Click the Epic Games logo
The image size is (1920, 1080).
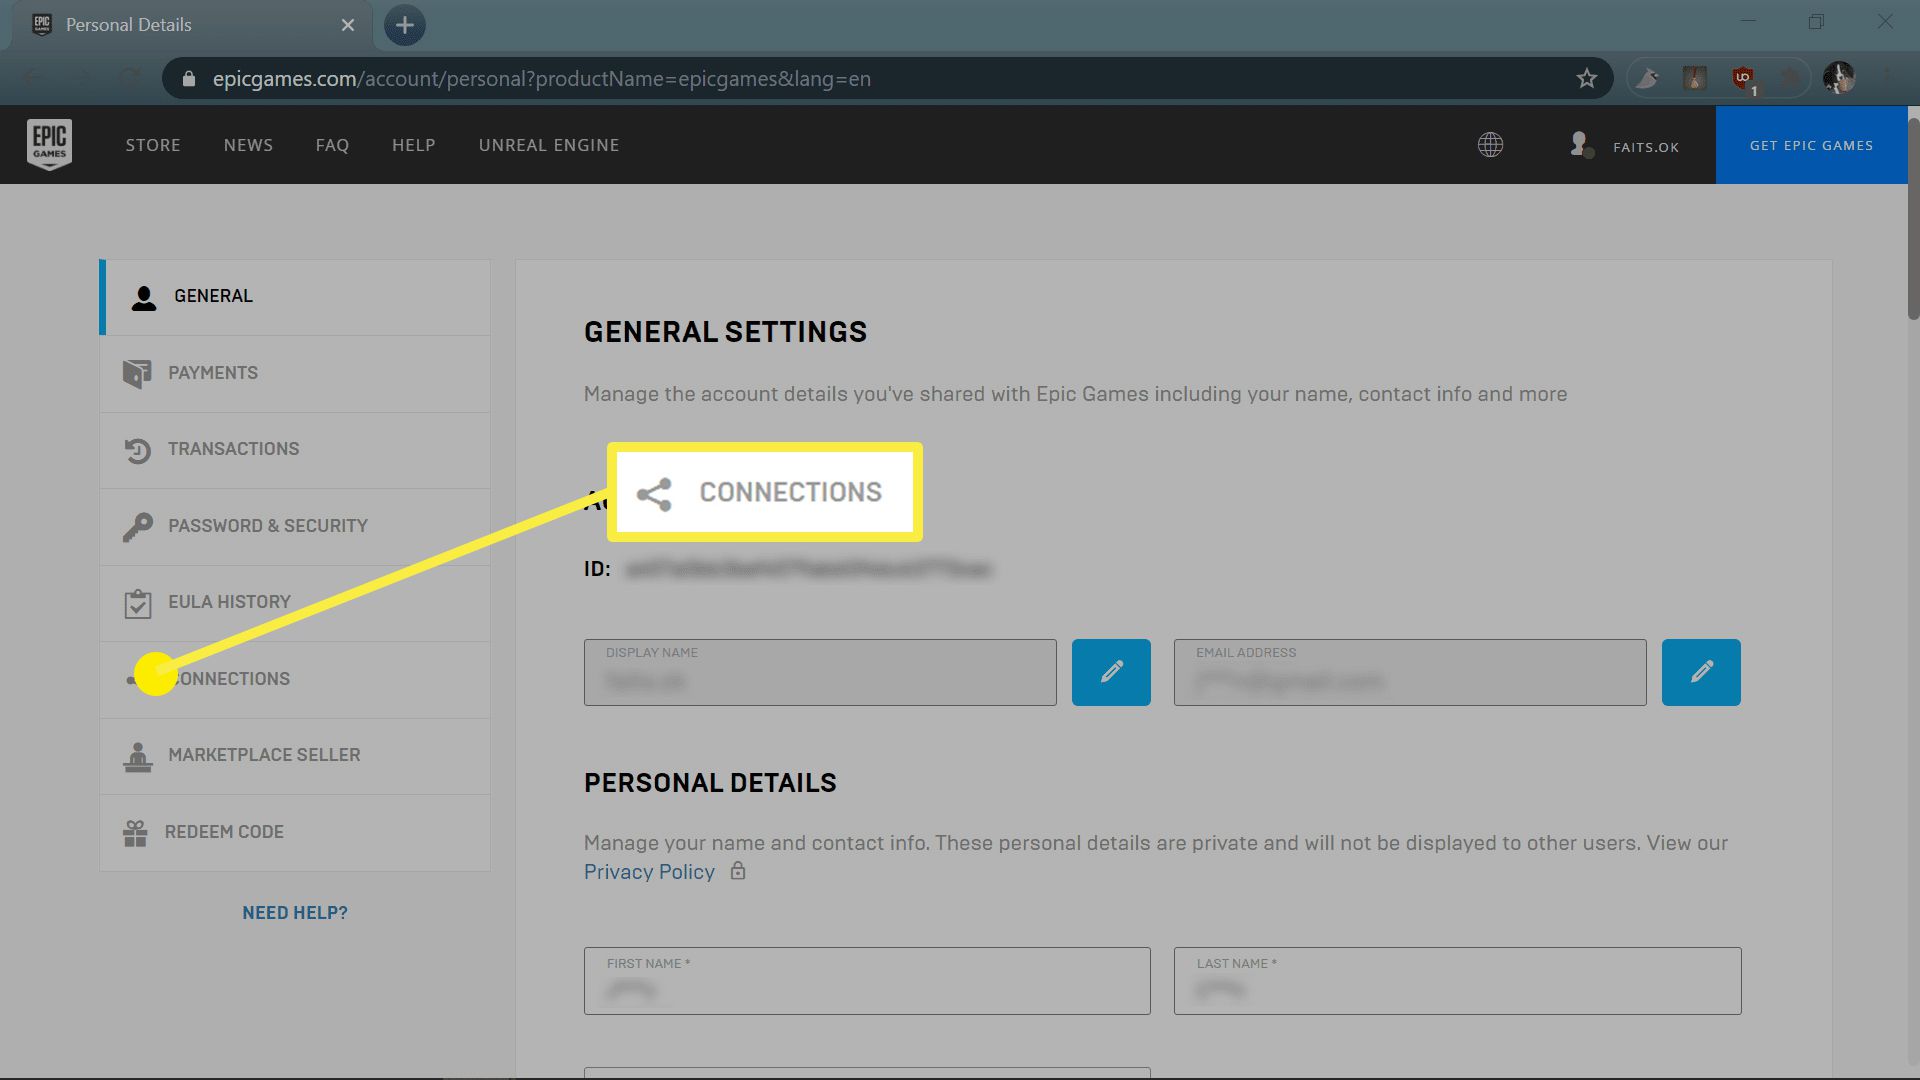pyautogui.click(x=49, y=145)
